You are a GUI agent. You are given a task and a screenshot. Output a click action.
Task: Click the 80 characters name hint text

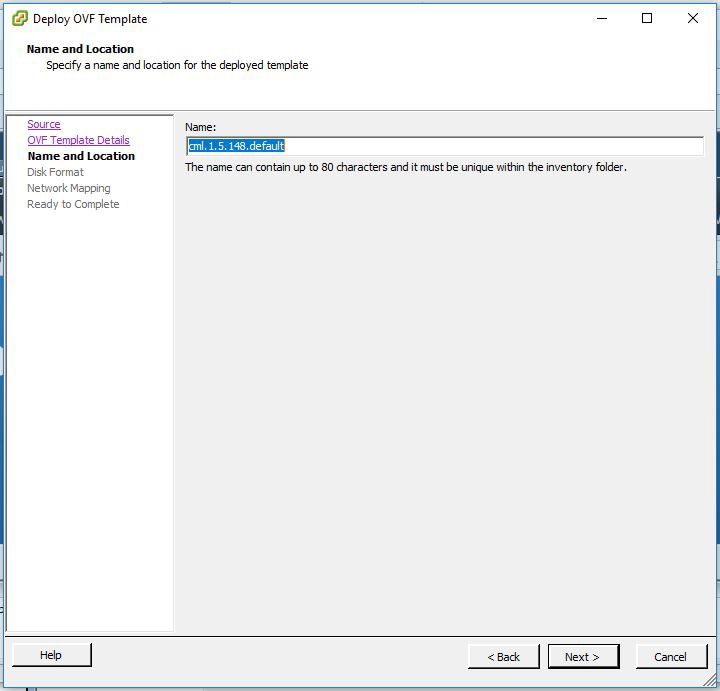(406, 167)
